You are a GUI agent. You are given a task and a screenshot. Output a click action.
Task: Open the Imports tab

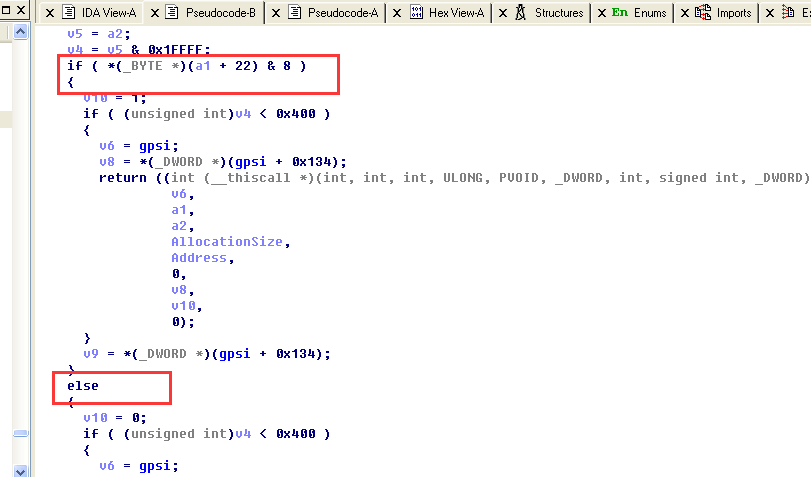tap(733, 13)
